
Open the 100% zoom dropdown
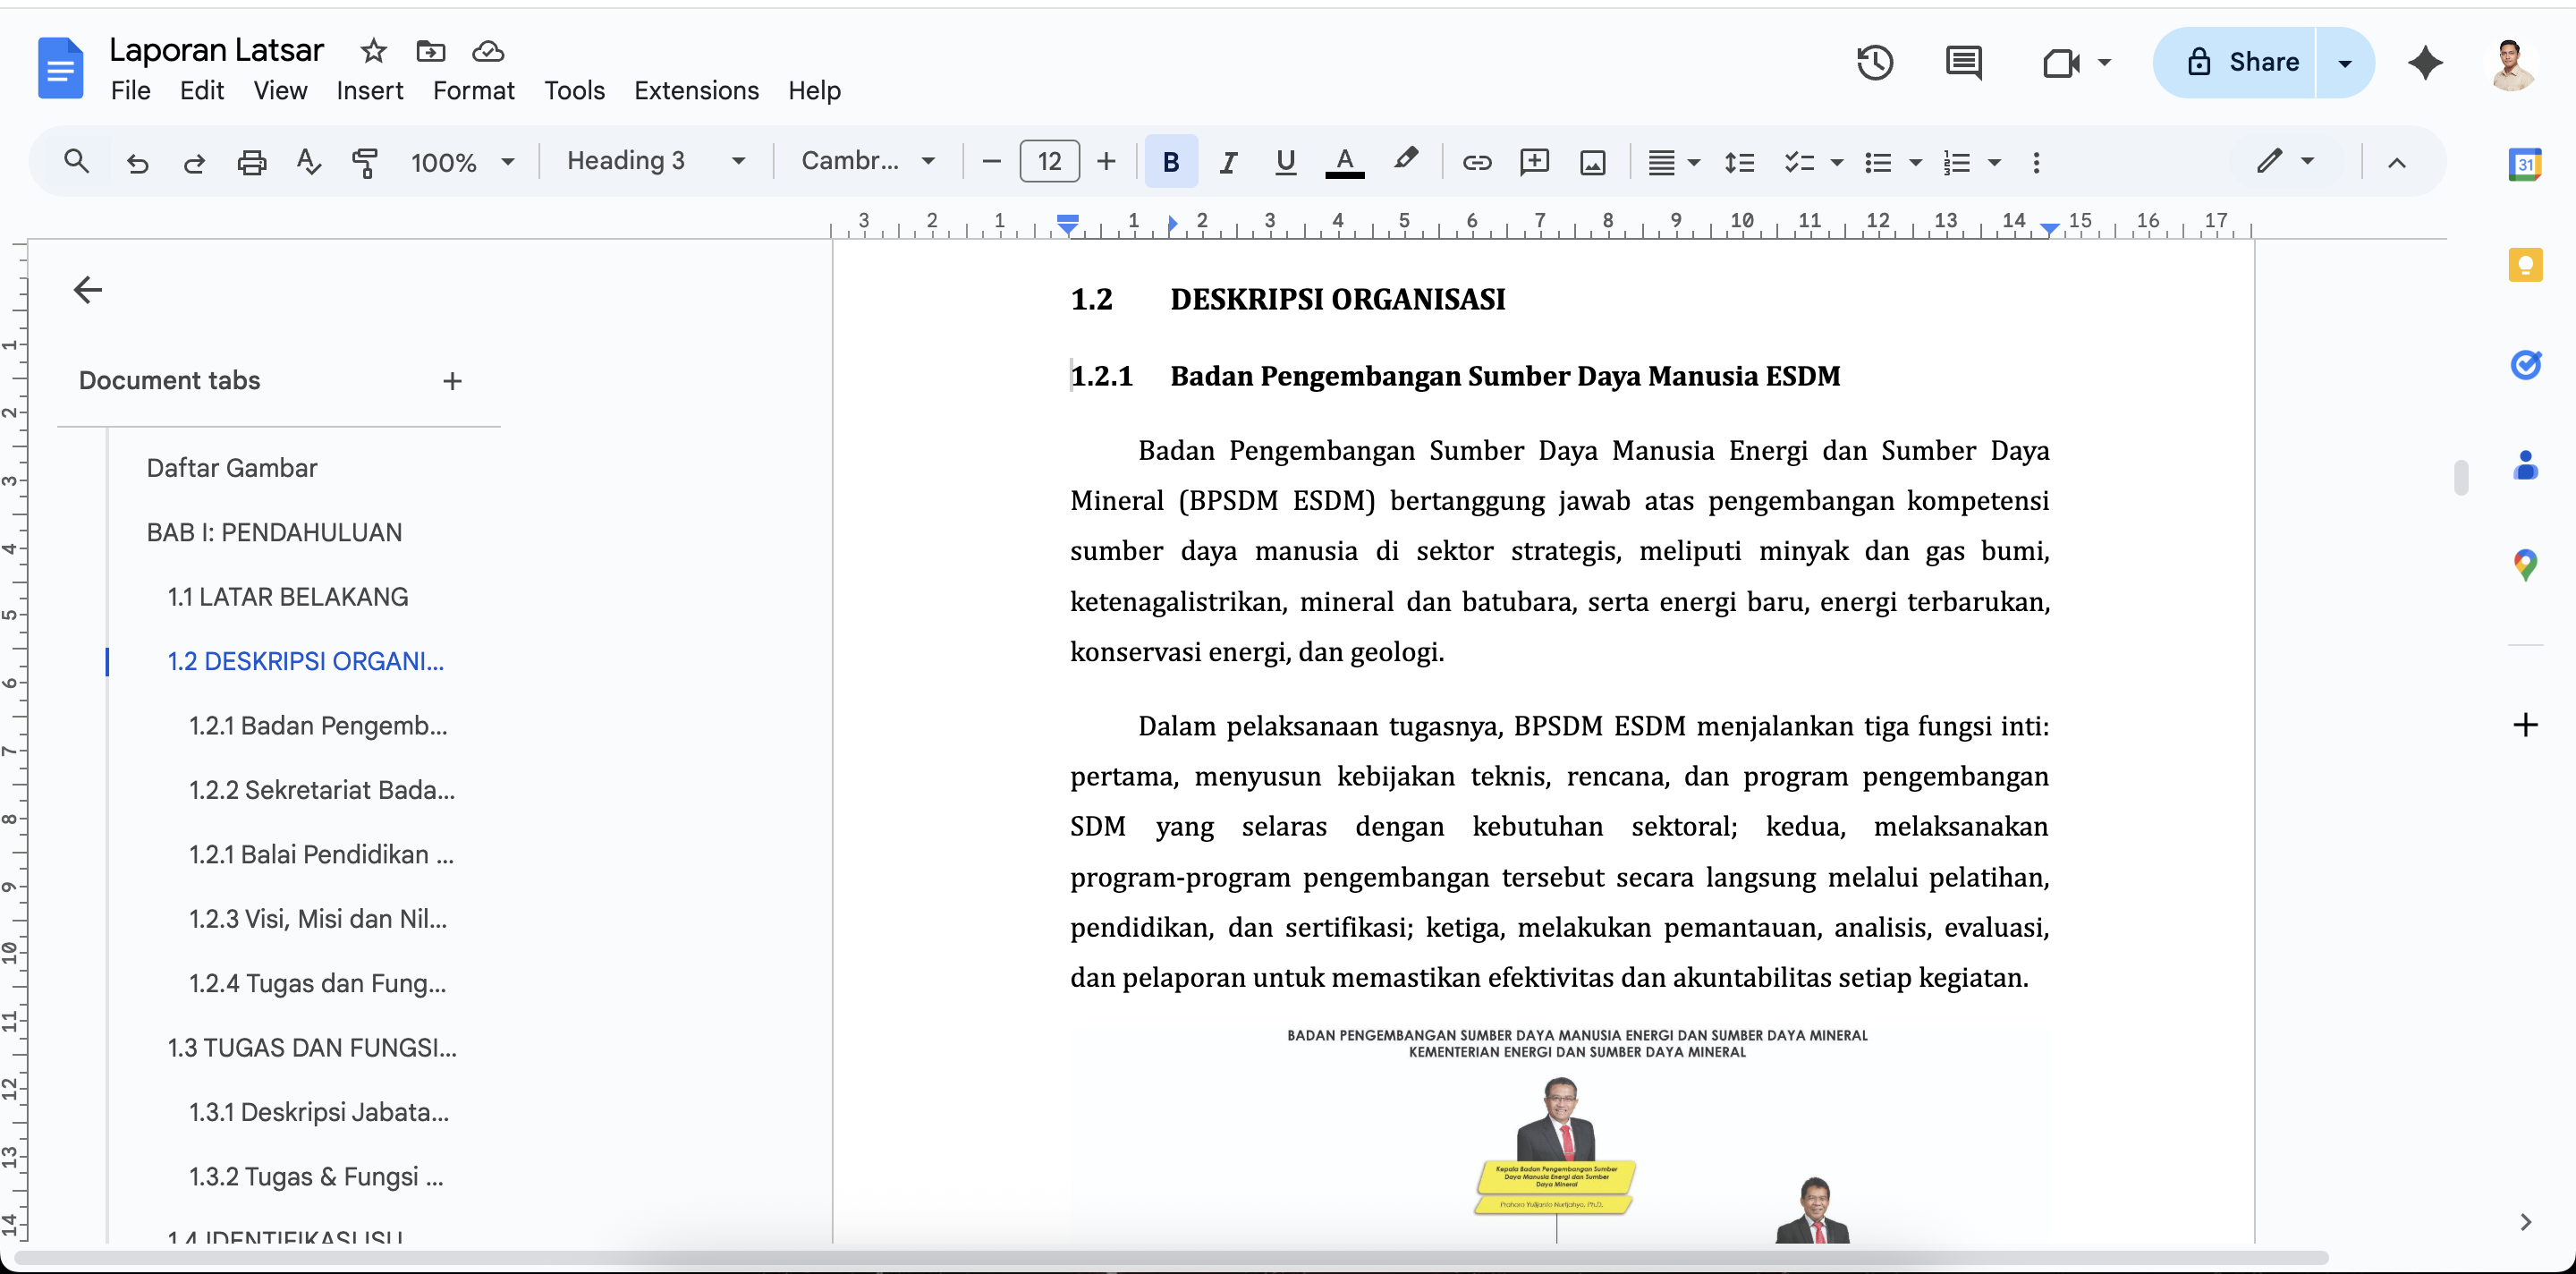click(x=462, y=162)
